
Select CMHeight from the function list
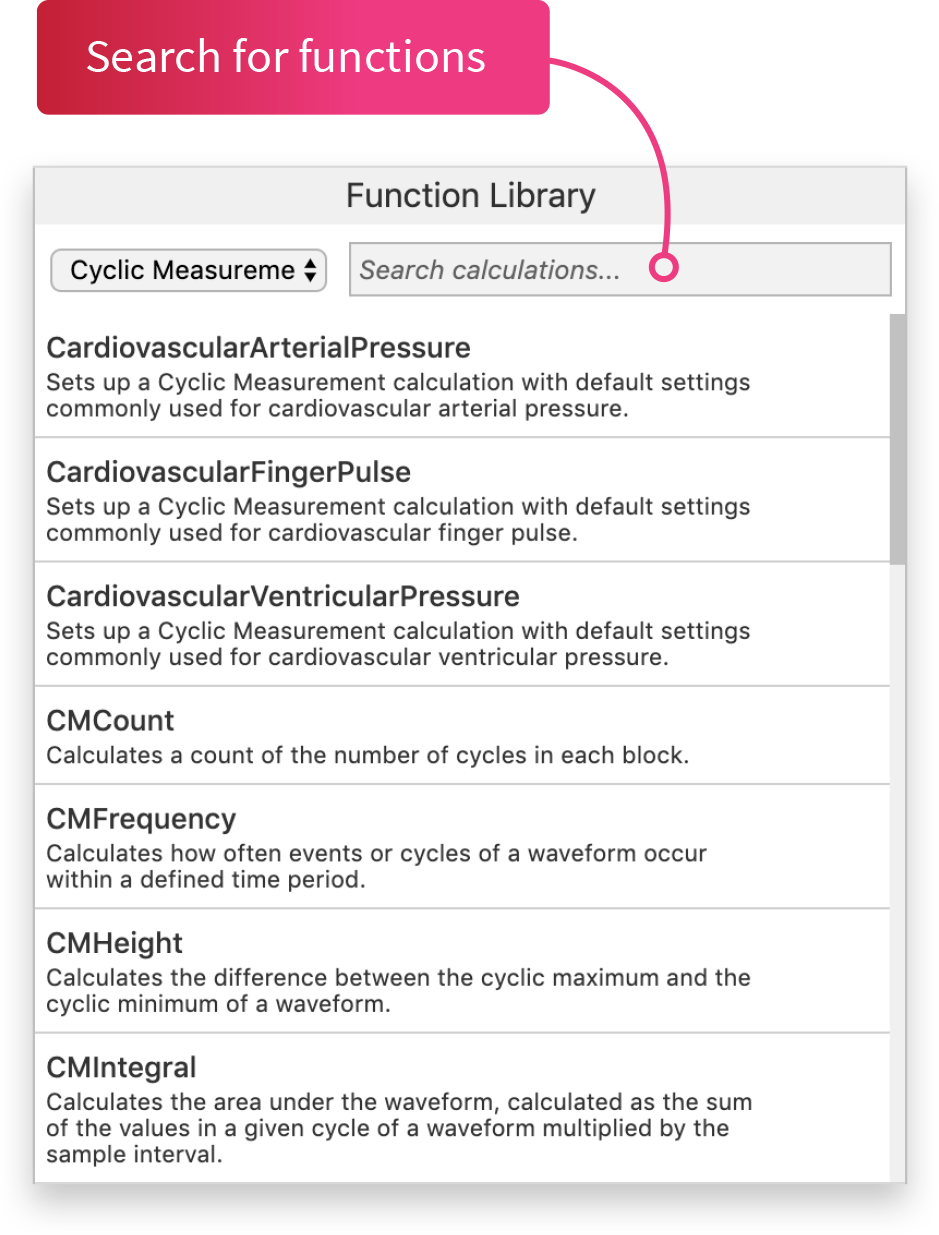click(x=115, y=942)
